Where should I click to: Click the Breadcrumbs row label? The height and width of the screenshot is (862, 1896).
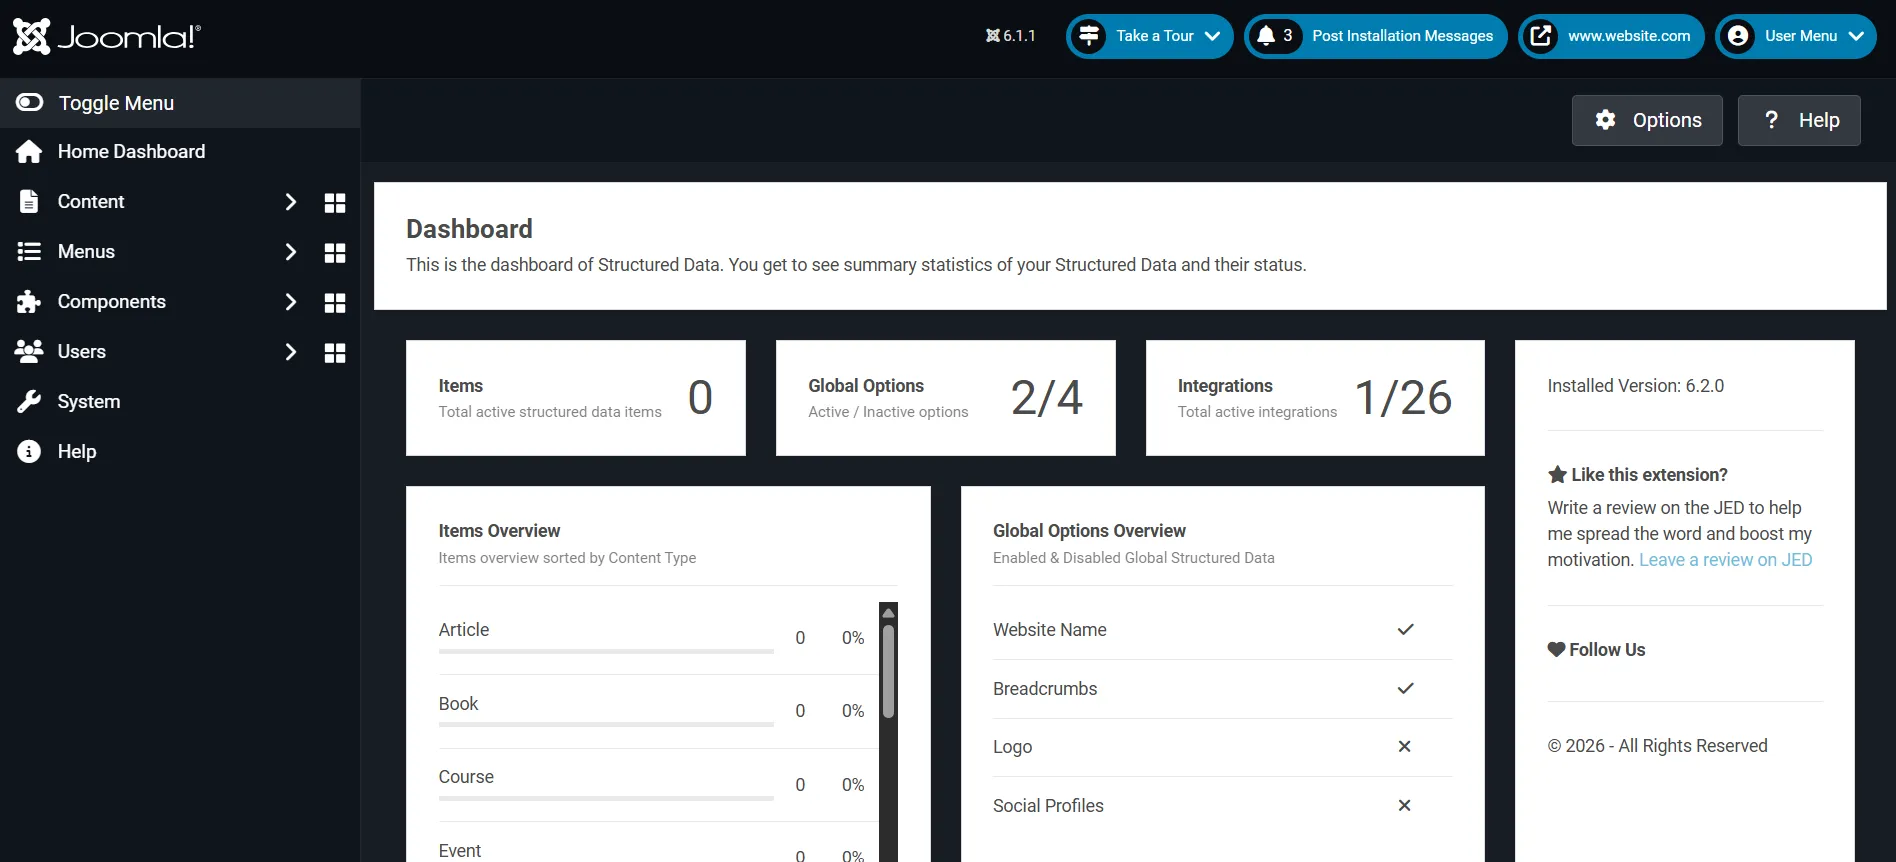pos(1045,689)
